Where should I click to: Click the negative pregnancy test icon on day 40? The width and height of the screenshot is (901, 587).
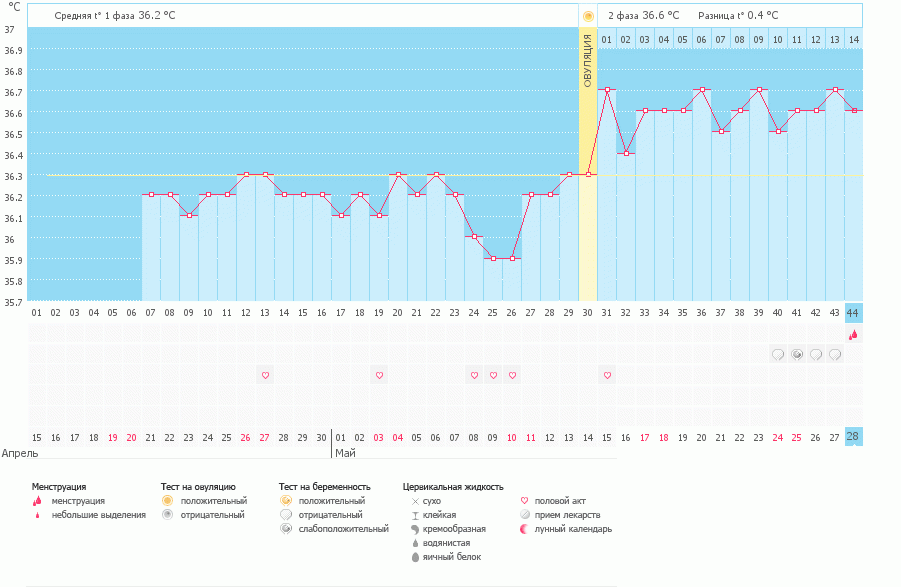point(778,354)
